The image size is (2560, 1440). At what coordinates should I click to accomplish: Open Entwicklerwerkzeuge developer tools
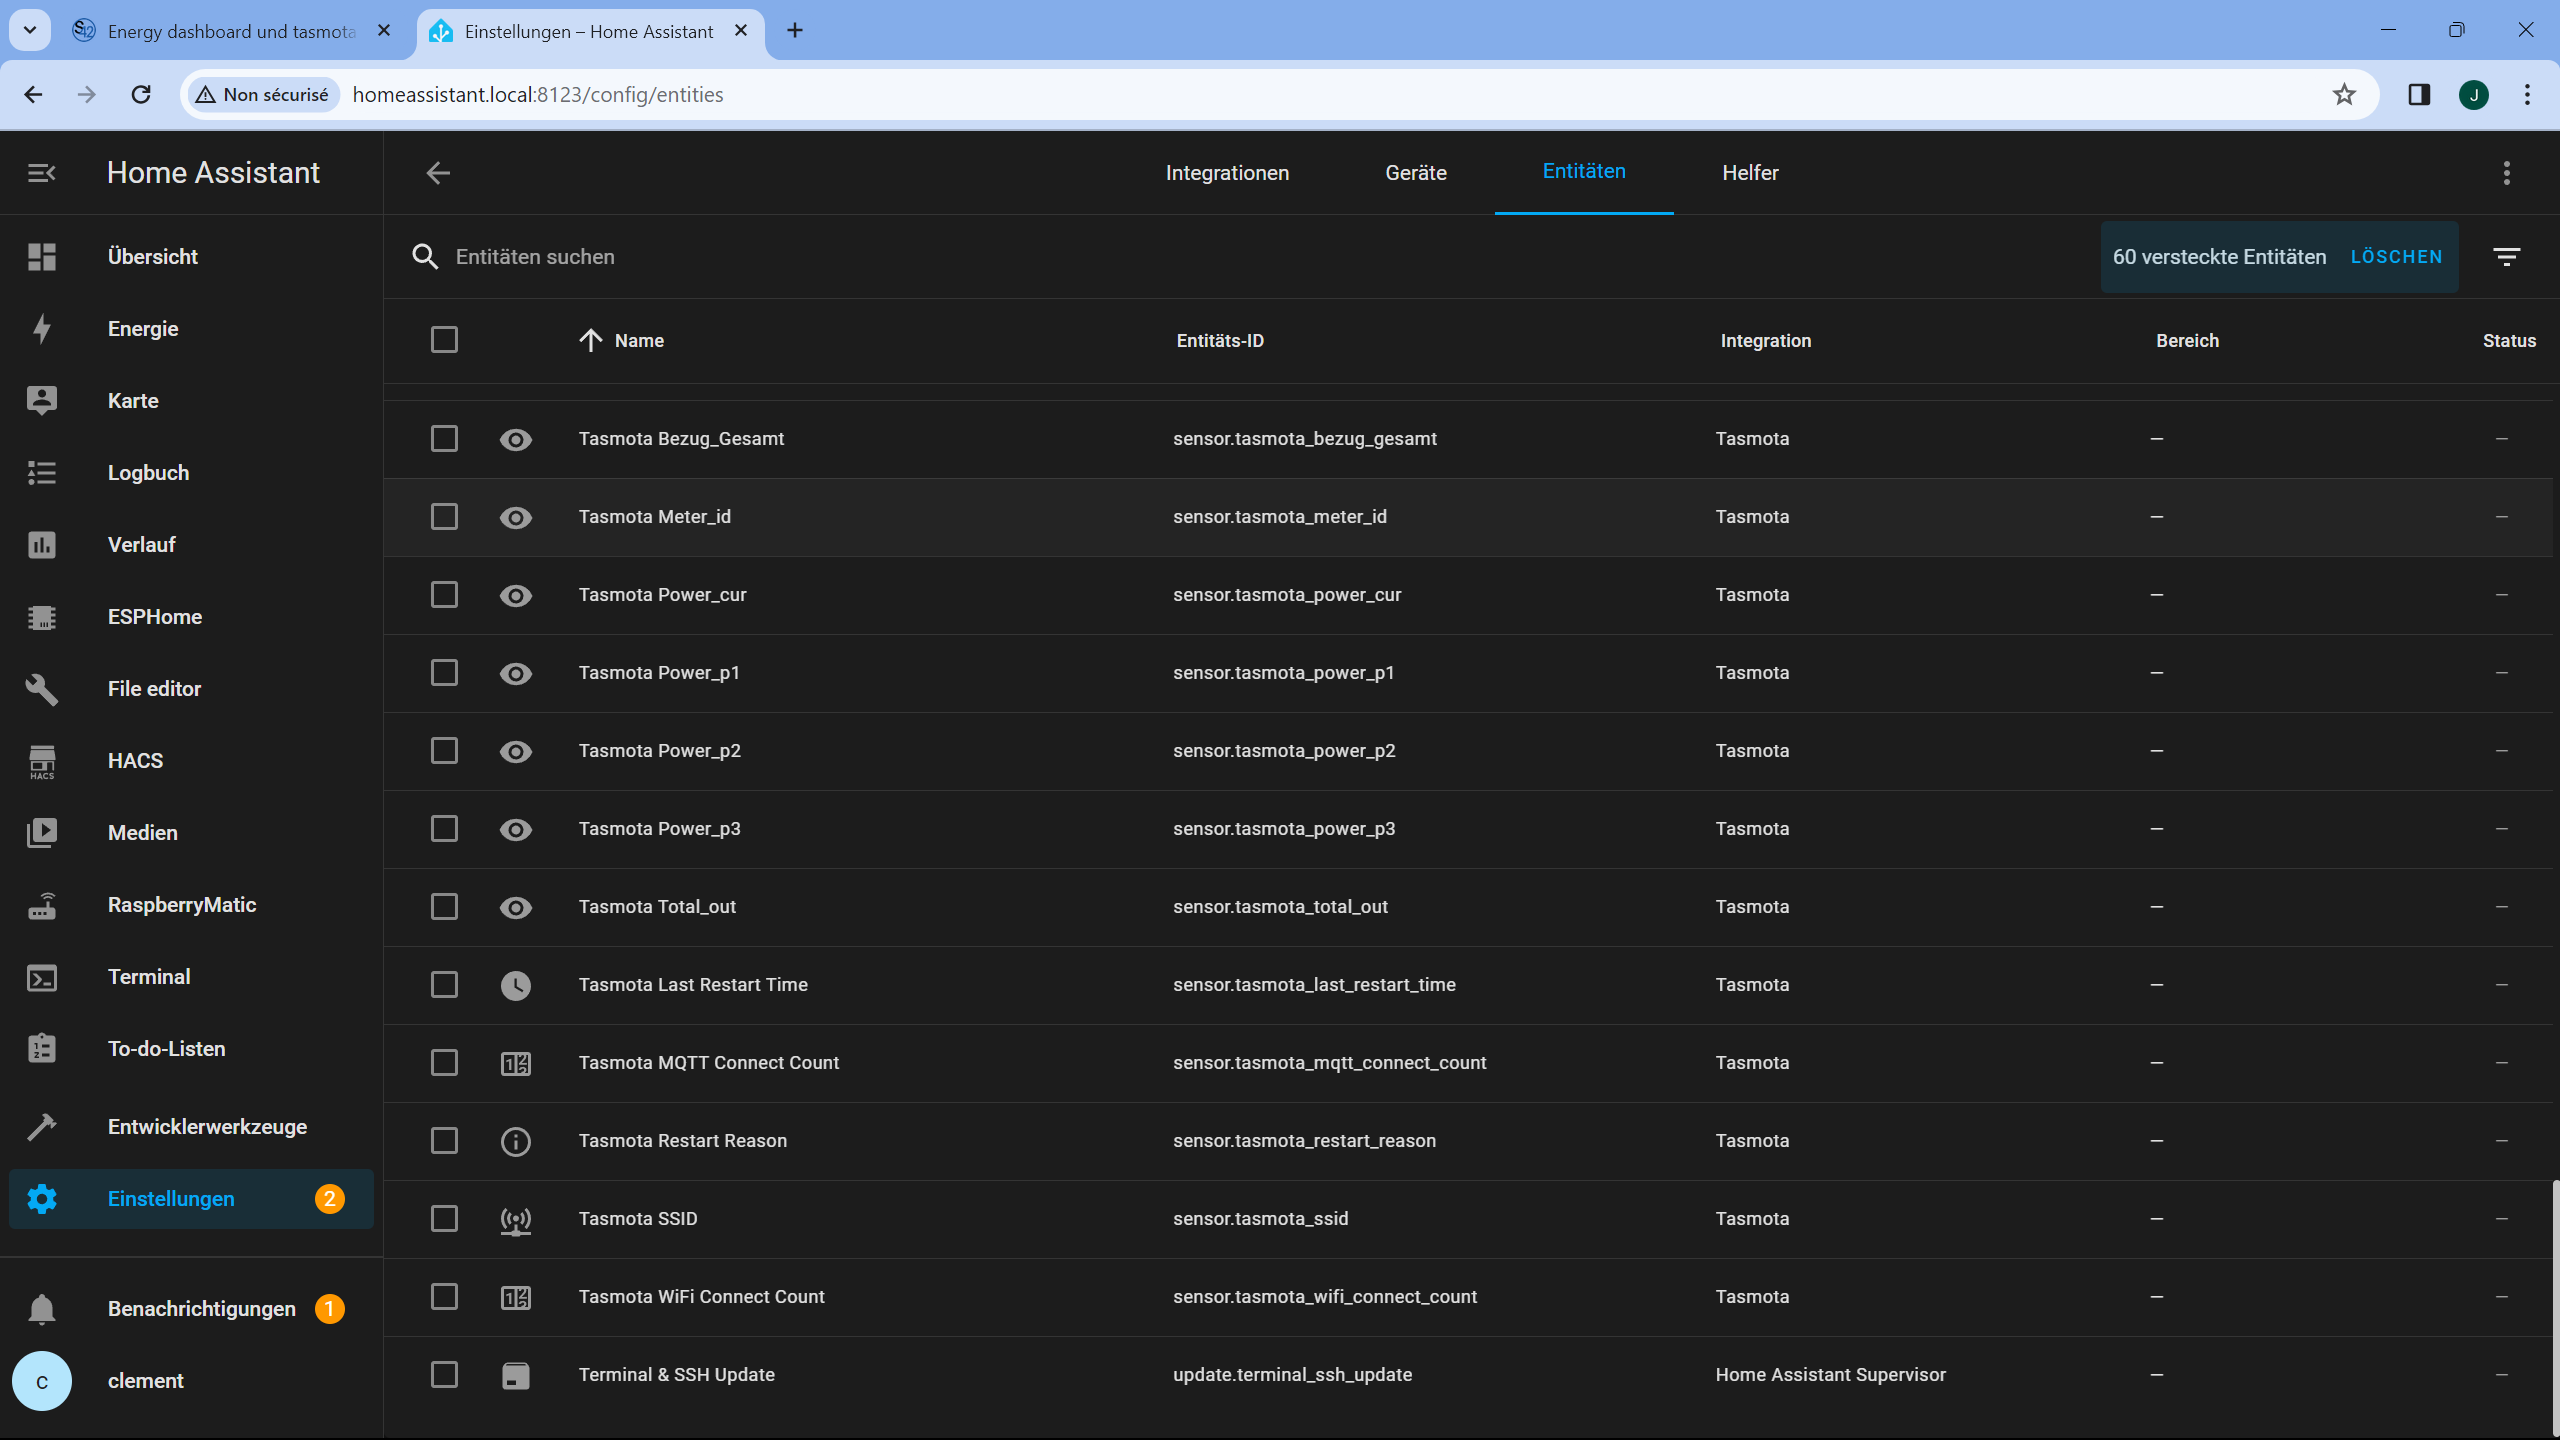pyautogui.click(x=191, y=1127)
